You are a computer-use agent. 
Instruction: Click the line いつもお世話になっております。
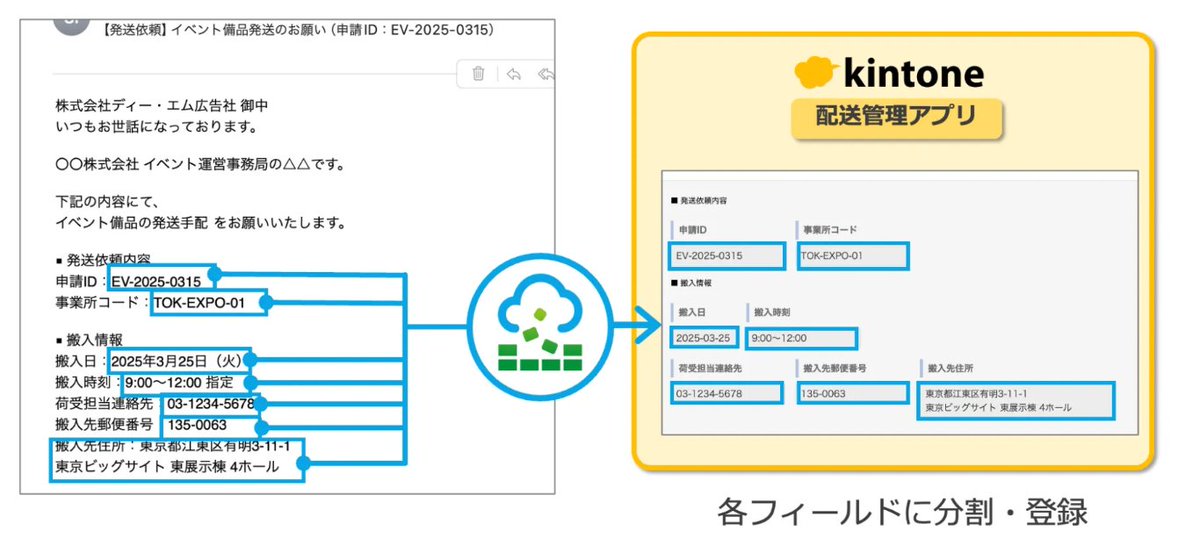(x=158, y=127)
